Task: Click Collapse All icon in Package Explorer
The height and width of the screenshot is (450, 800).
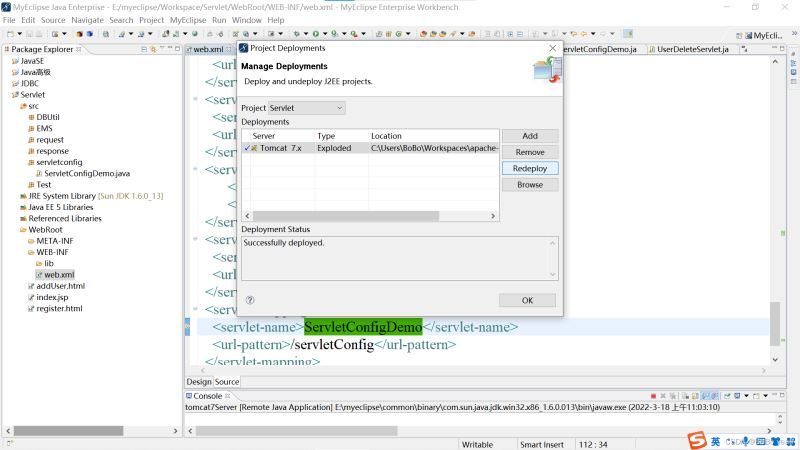Action: pos(144,49)
